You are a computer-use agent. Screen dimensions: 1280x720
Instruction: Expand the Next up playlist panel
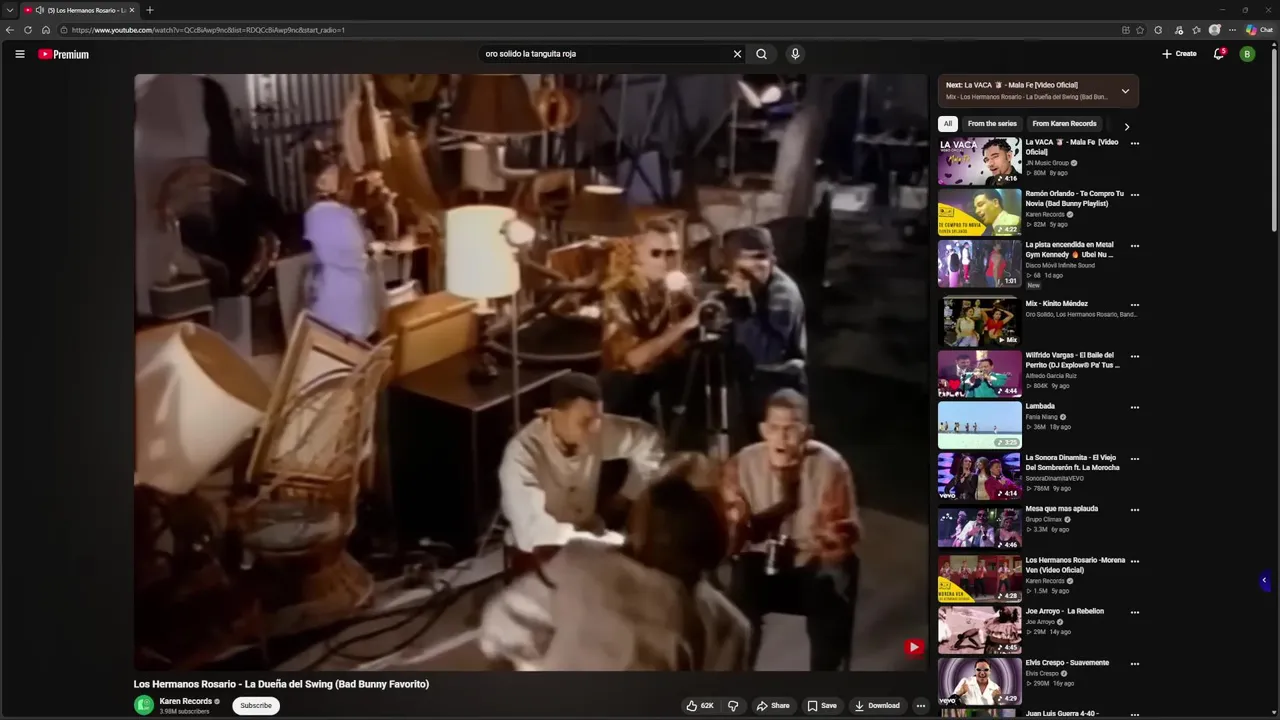pyautogui.click(x=1125, y=91)
